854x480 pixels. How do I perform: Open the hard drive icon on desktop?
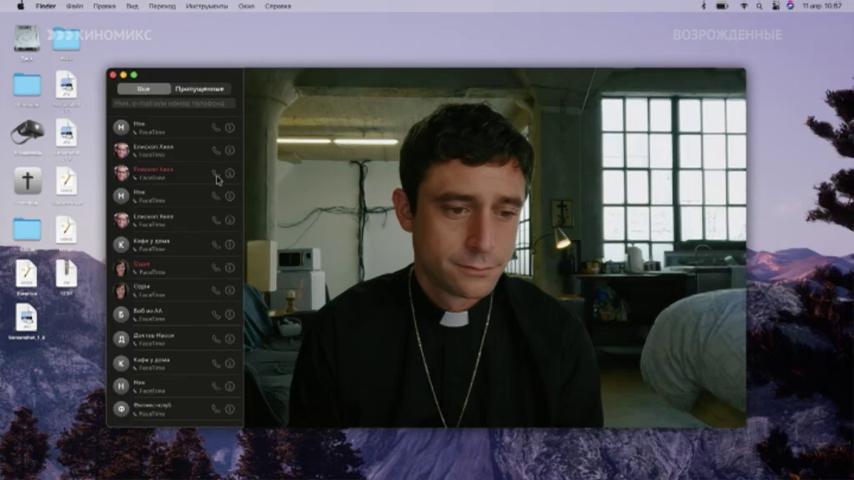[x=27, y=38]
